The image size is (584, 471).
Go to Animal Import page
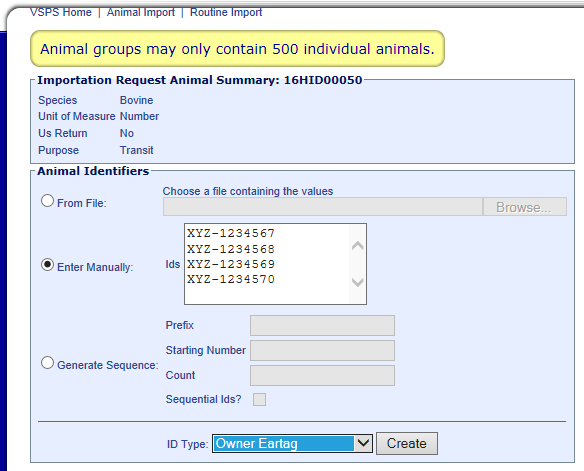141,12
